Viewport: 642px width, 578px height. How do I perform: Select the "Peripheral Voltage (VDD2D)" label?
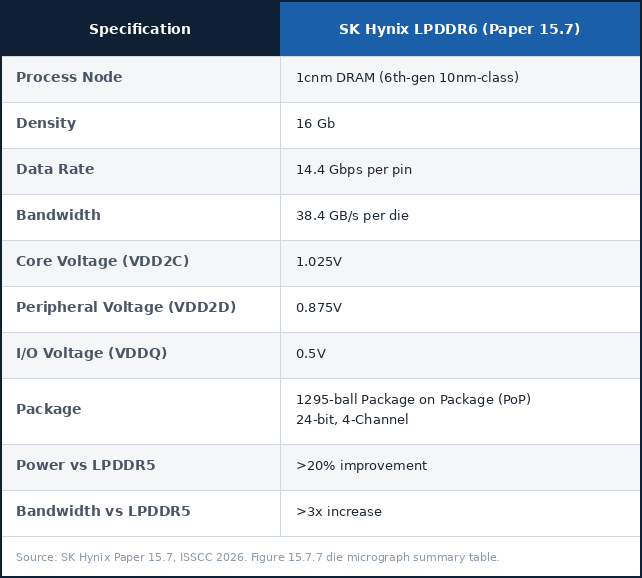[126, 307]
